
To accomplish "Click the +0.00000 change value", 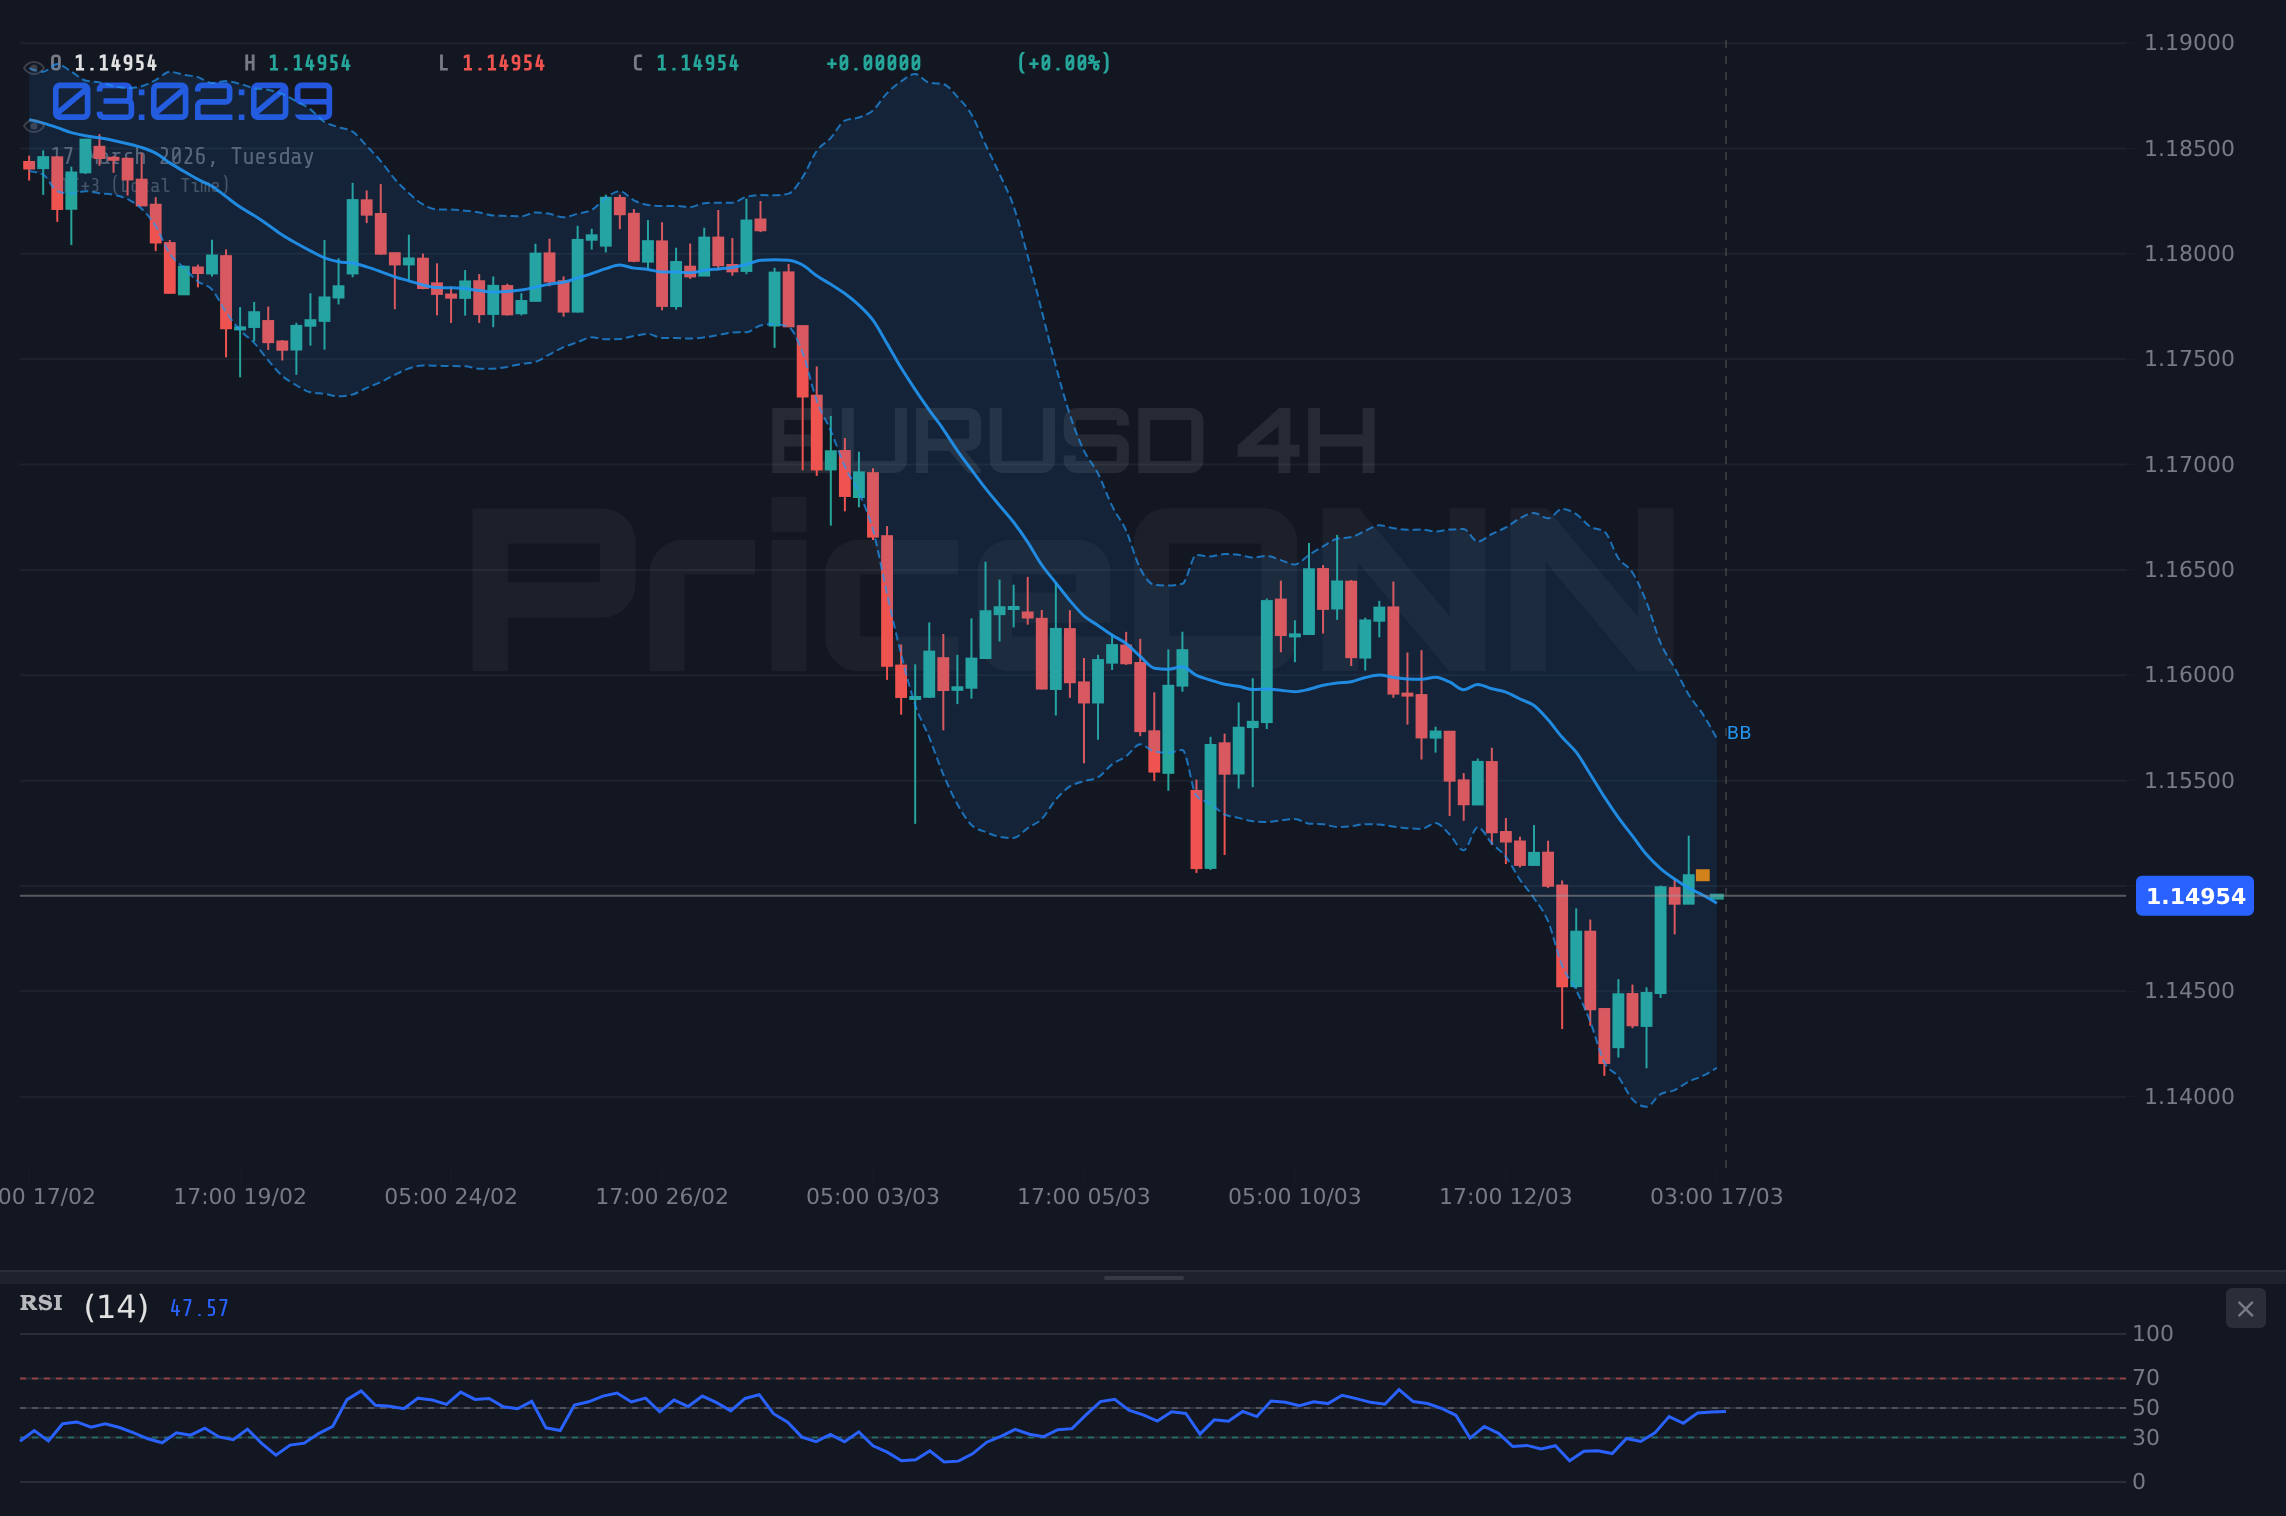I will pos(873,62).
